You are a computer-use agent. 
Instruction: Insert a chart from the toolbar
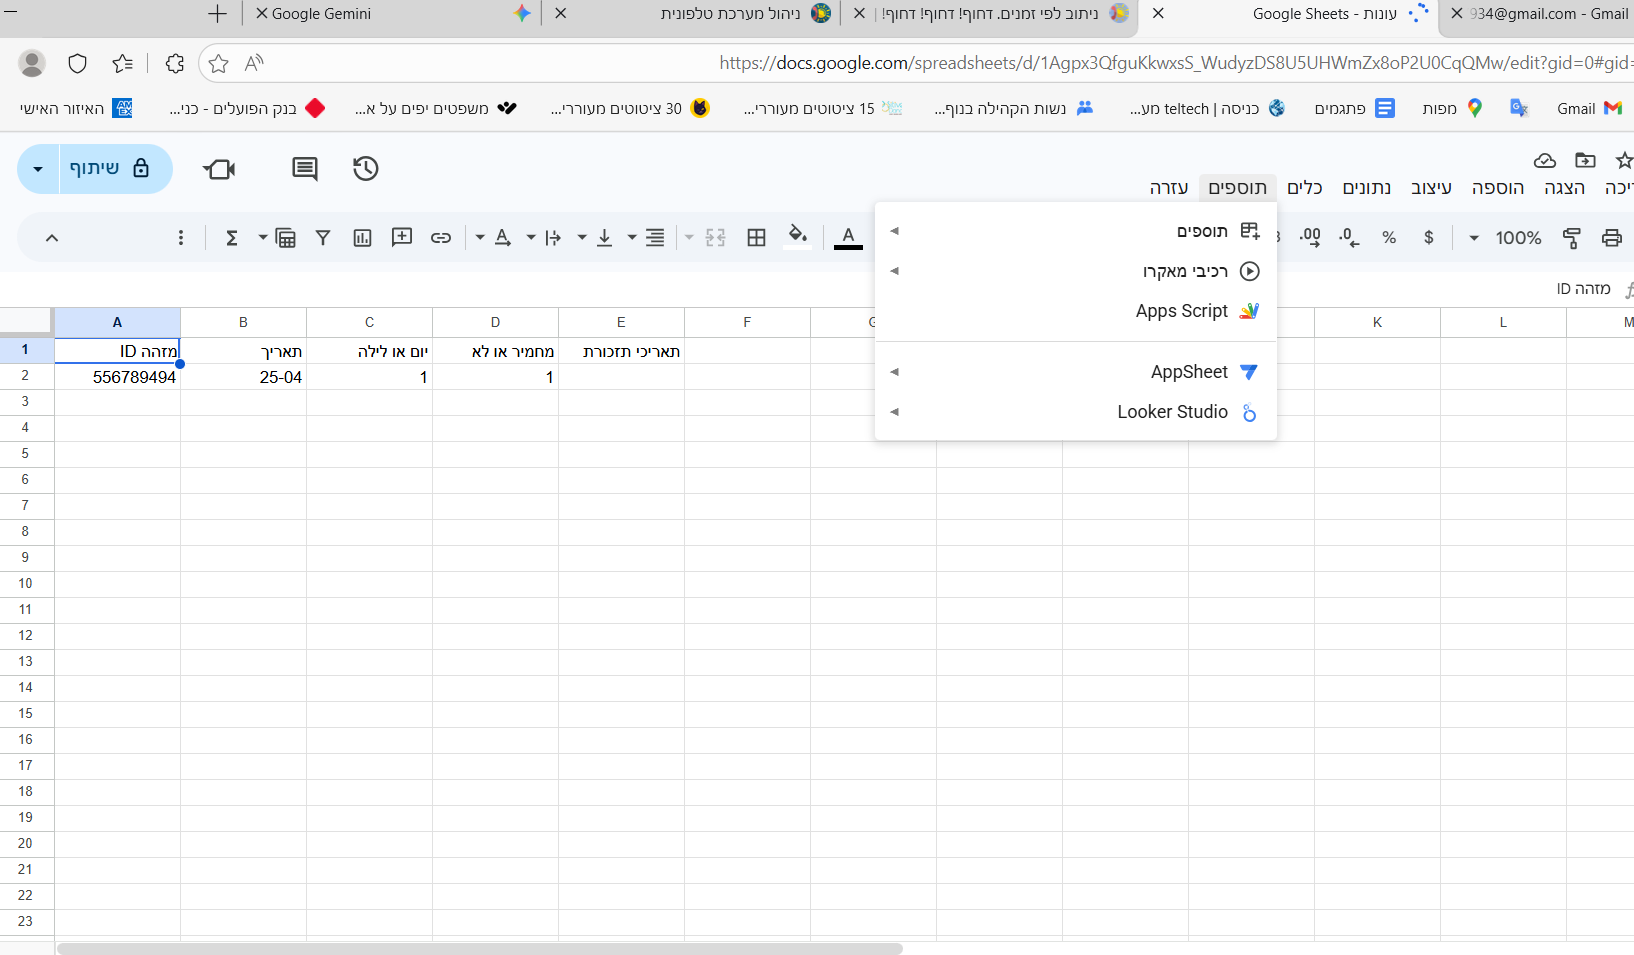click(x=362, y=238)
